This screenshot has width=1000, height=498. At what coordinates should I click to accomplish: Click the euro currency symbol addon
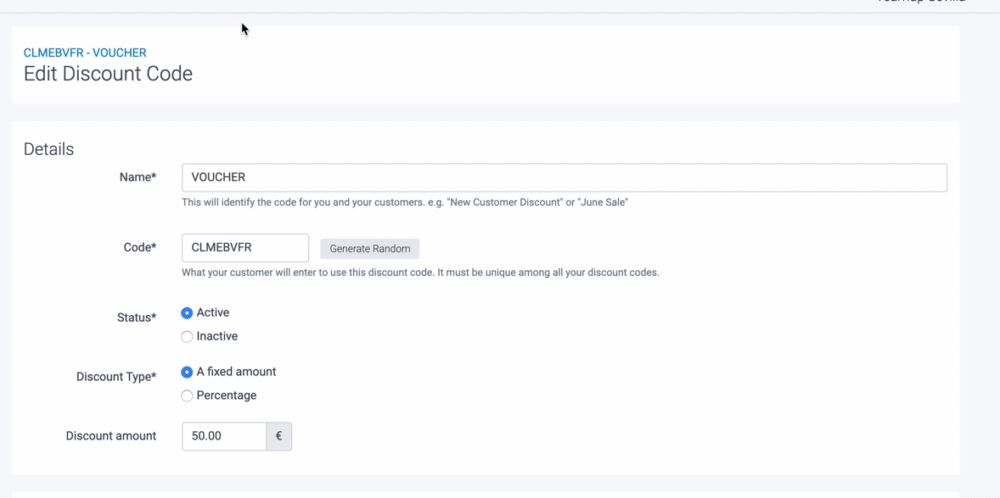[279, 436]
